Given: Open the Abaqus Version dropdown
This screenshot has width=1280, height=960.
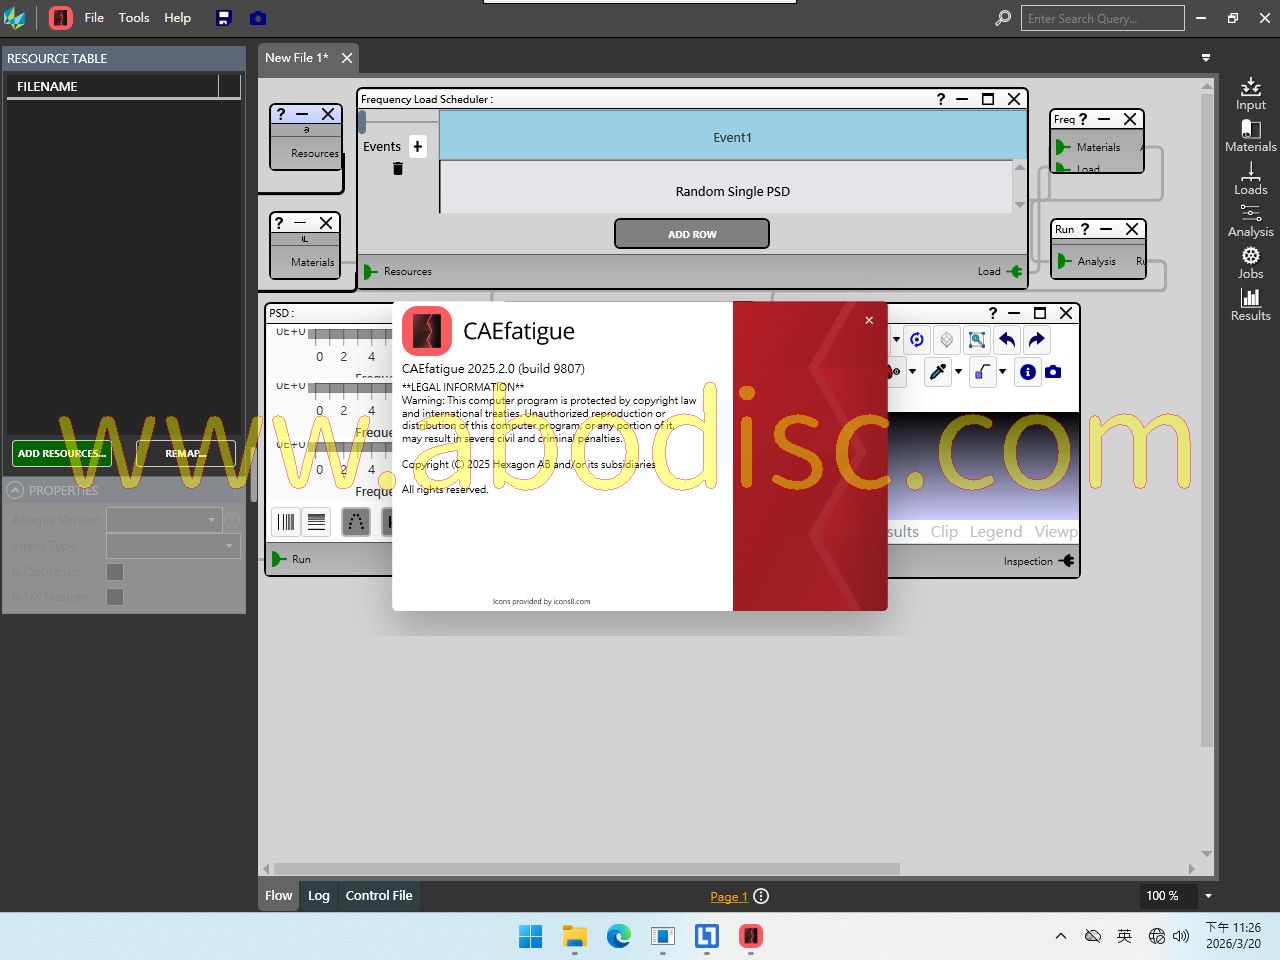Looking at the screenshot, I should click(x=163, y=520).
